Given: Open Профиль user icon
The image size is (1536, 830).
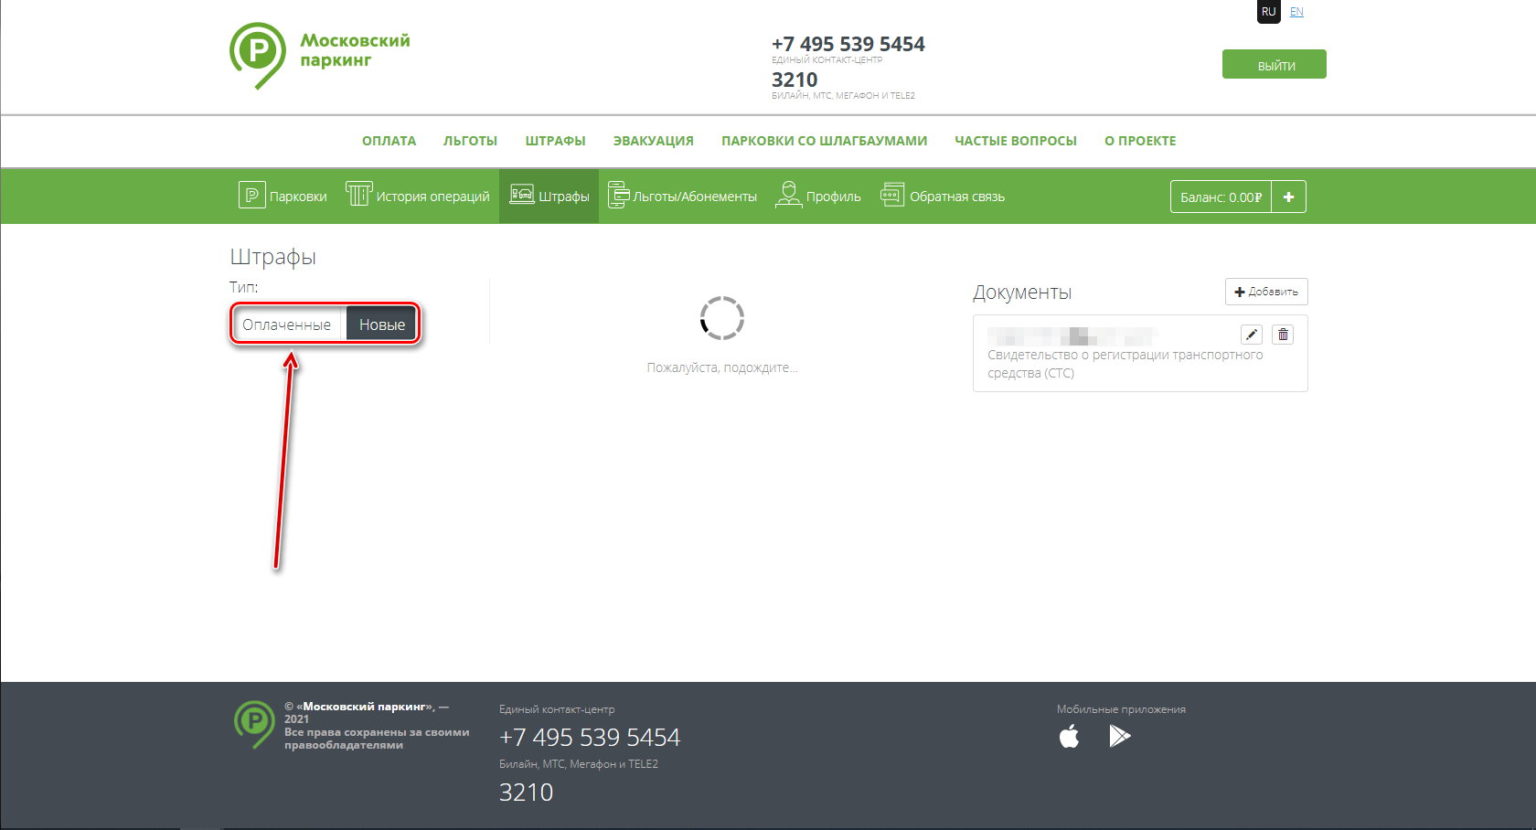Looking at the screenshot, I should (x=789, y=195).
